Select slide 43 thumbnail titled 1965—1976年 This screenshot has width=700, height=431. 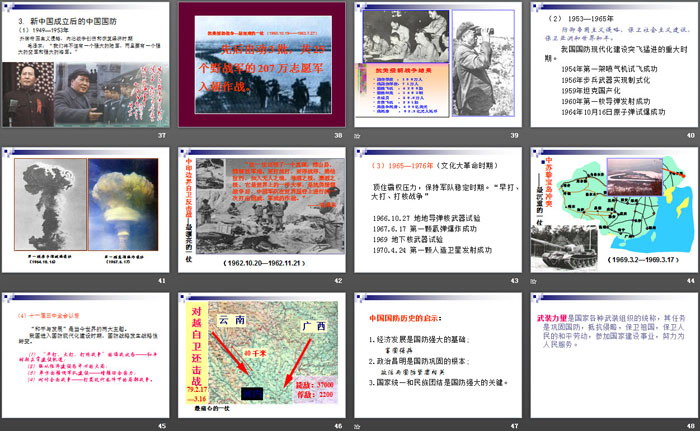tap(438, 210)
